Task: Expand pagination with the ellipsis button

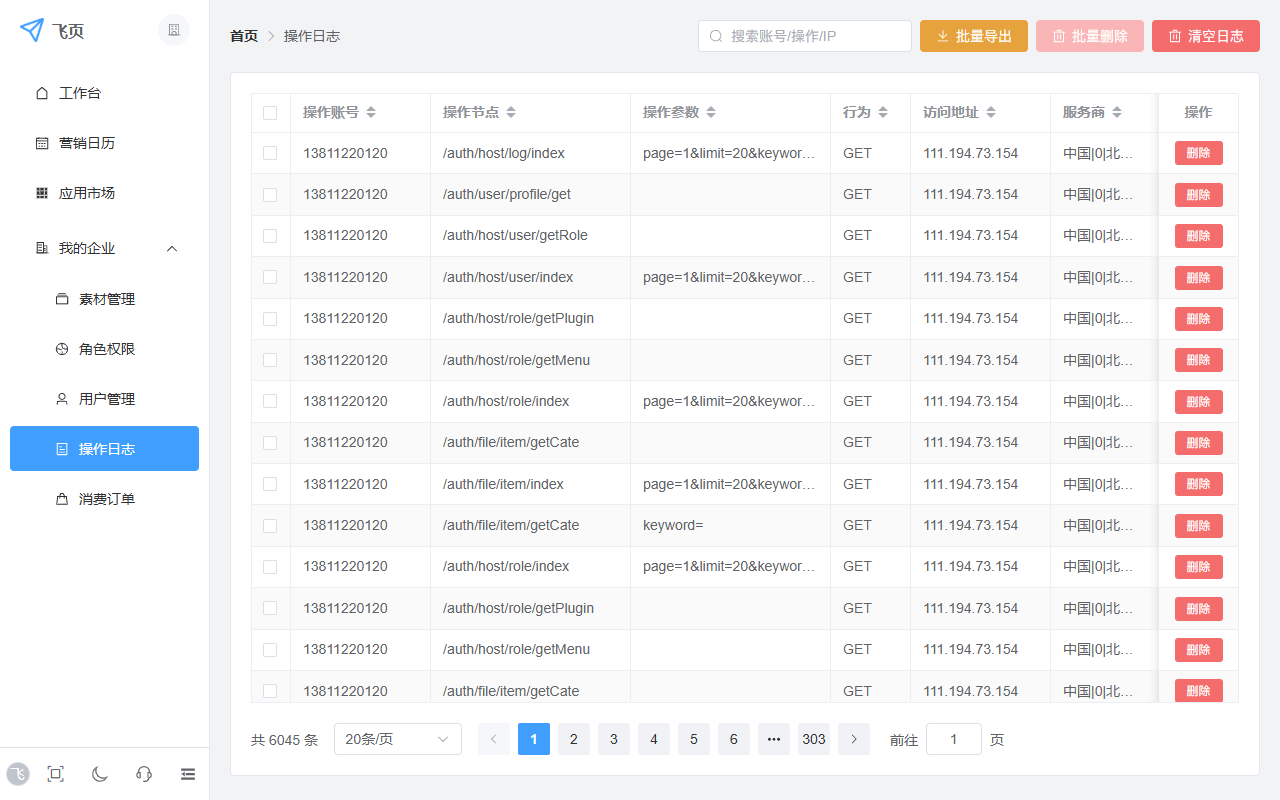Action: [773, 739]
